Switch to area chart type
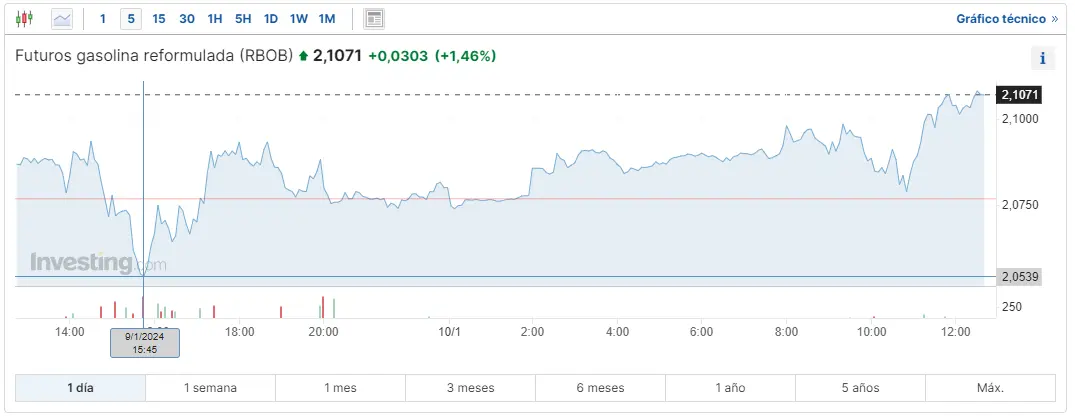This screenshot has height=419, width=1075. [x=62, y=18]
